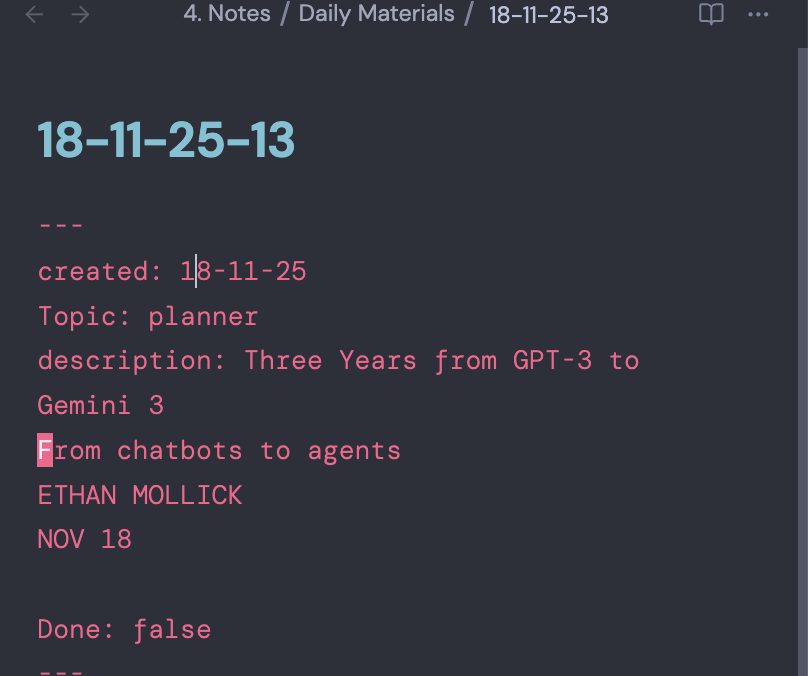
Task: Click the closing frontmatter '---' delimiter
Action: tap(60, 668)
